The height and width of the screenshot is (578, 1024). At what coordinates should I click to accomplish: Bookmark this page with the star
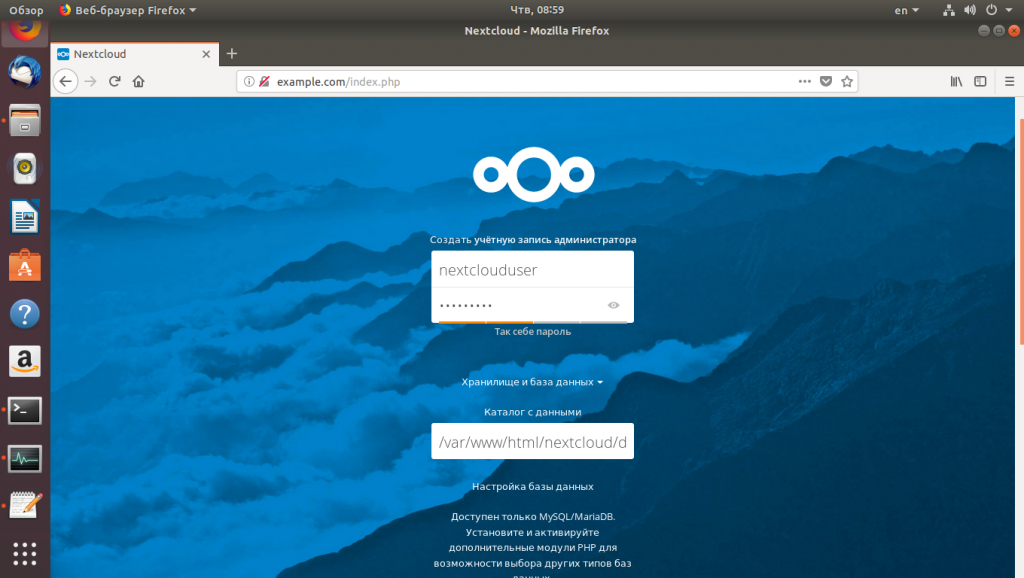tap(847, 82)
